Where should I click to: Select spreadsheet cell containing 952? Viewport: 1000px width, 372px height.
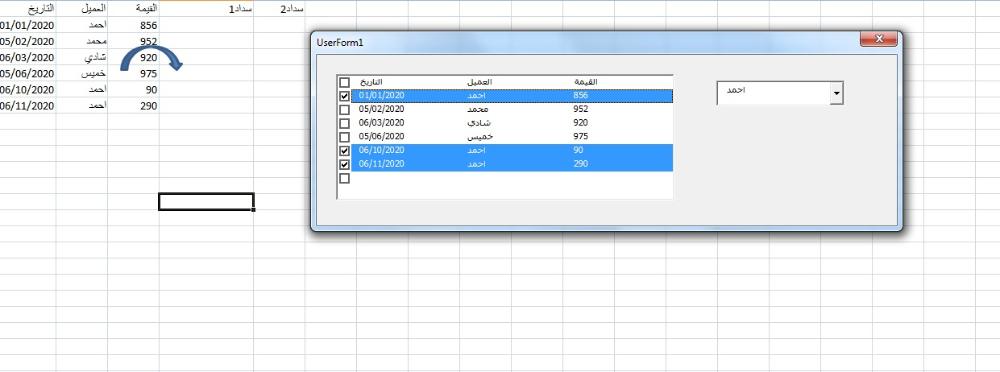[x=133, y=41]
